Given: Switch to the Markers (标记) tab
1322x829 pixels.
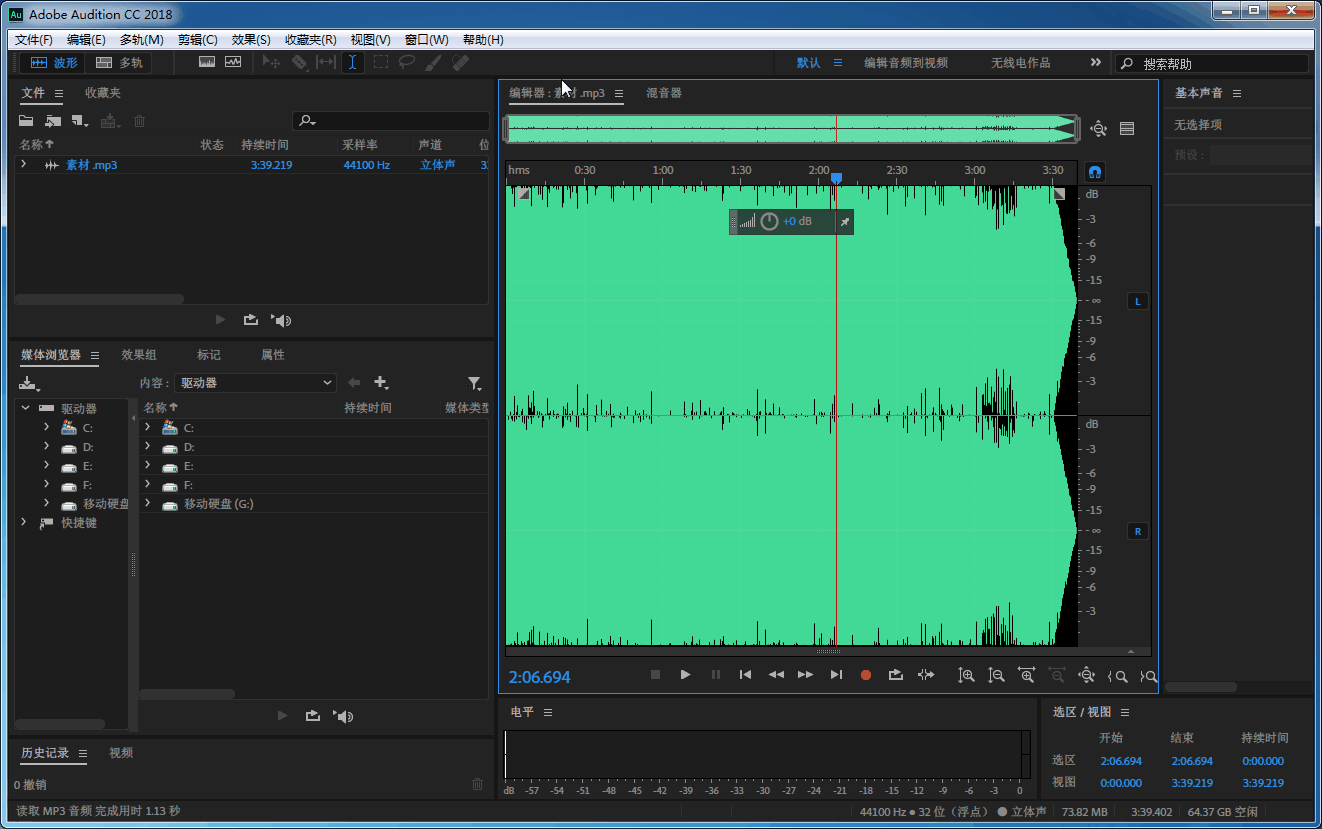Looking at the screenshot, I should pos(209,355).
